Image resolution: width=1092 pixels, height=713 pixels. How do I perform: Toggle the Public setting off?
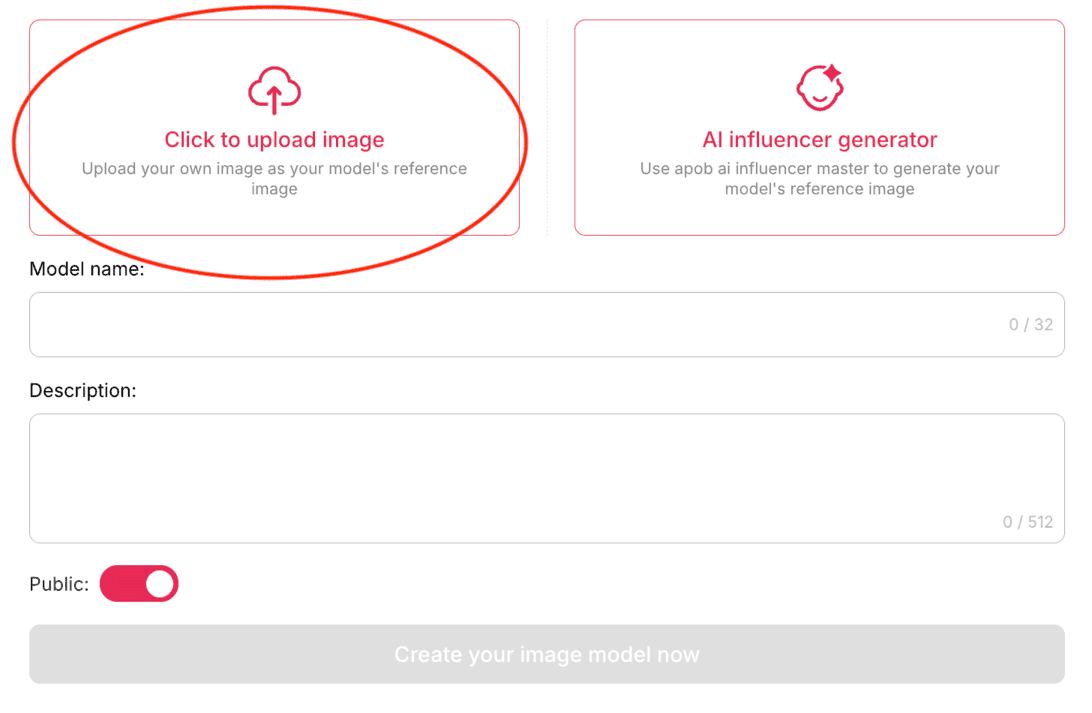click(138, 583)
